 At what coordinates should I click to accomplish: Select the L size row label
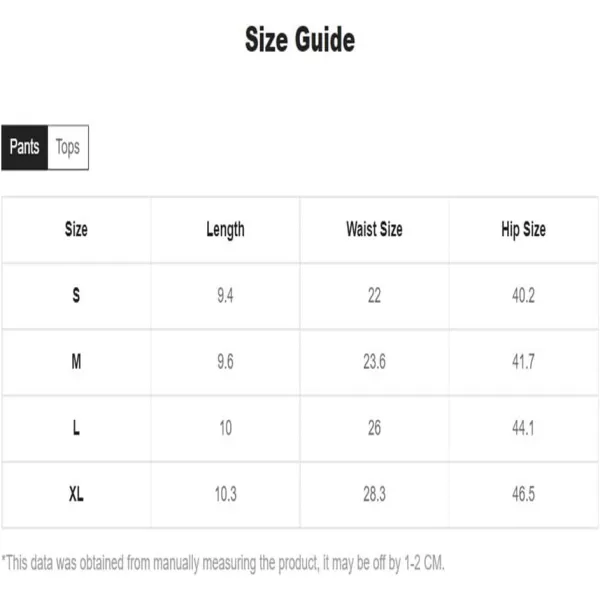[76, 428]
